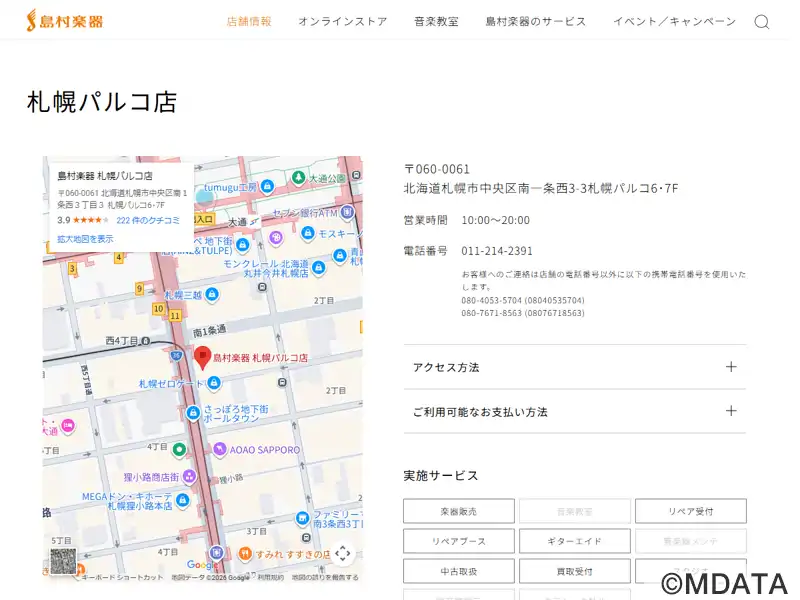Click the リペア受付 service button

click(691, 511)
